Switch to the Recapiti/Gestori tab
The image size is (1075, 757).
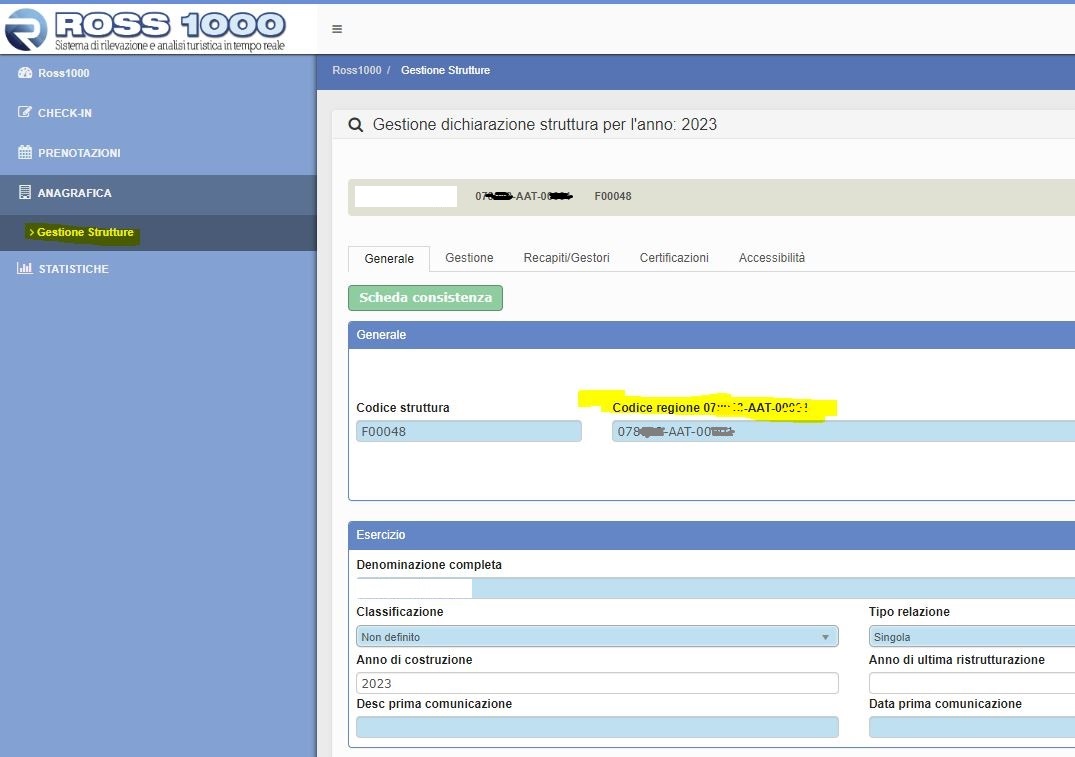566,258
